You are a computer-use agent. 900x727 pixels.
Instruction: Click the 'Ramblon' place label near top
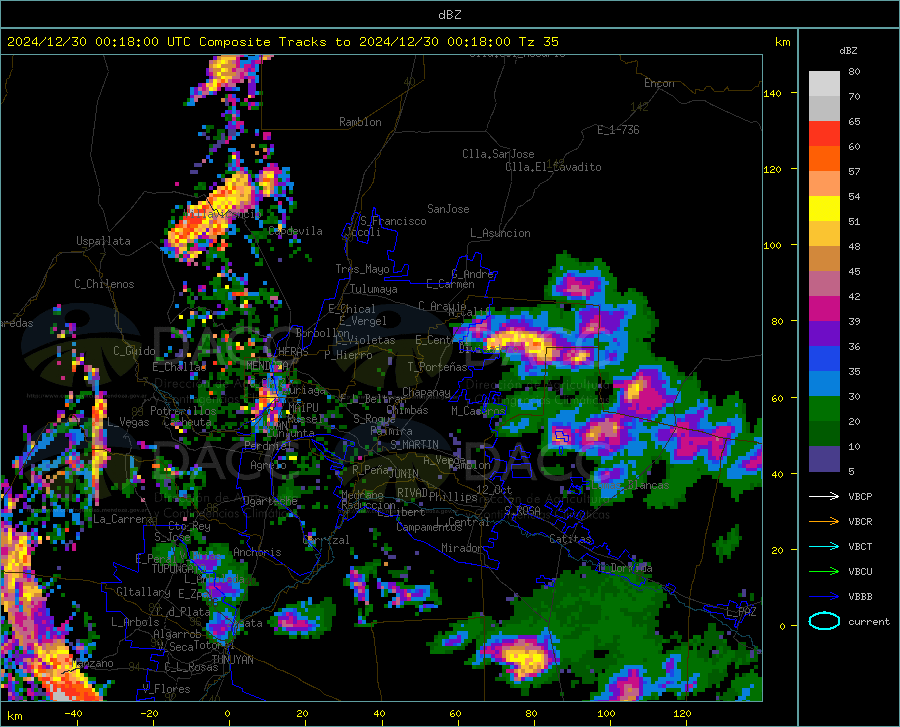click(360, 122)
